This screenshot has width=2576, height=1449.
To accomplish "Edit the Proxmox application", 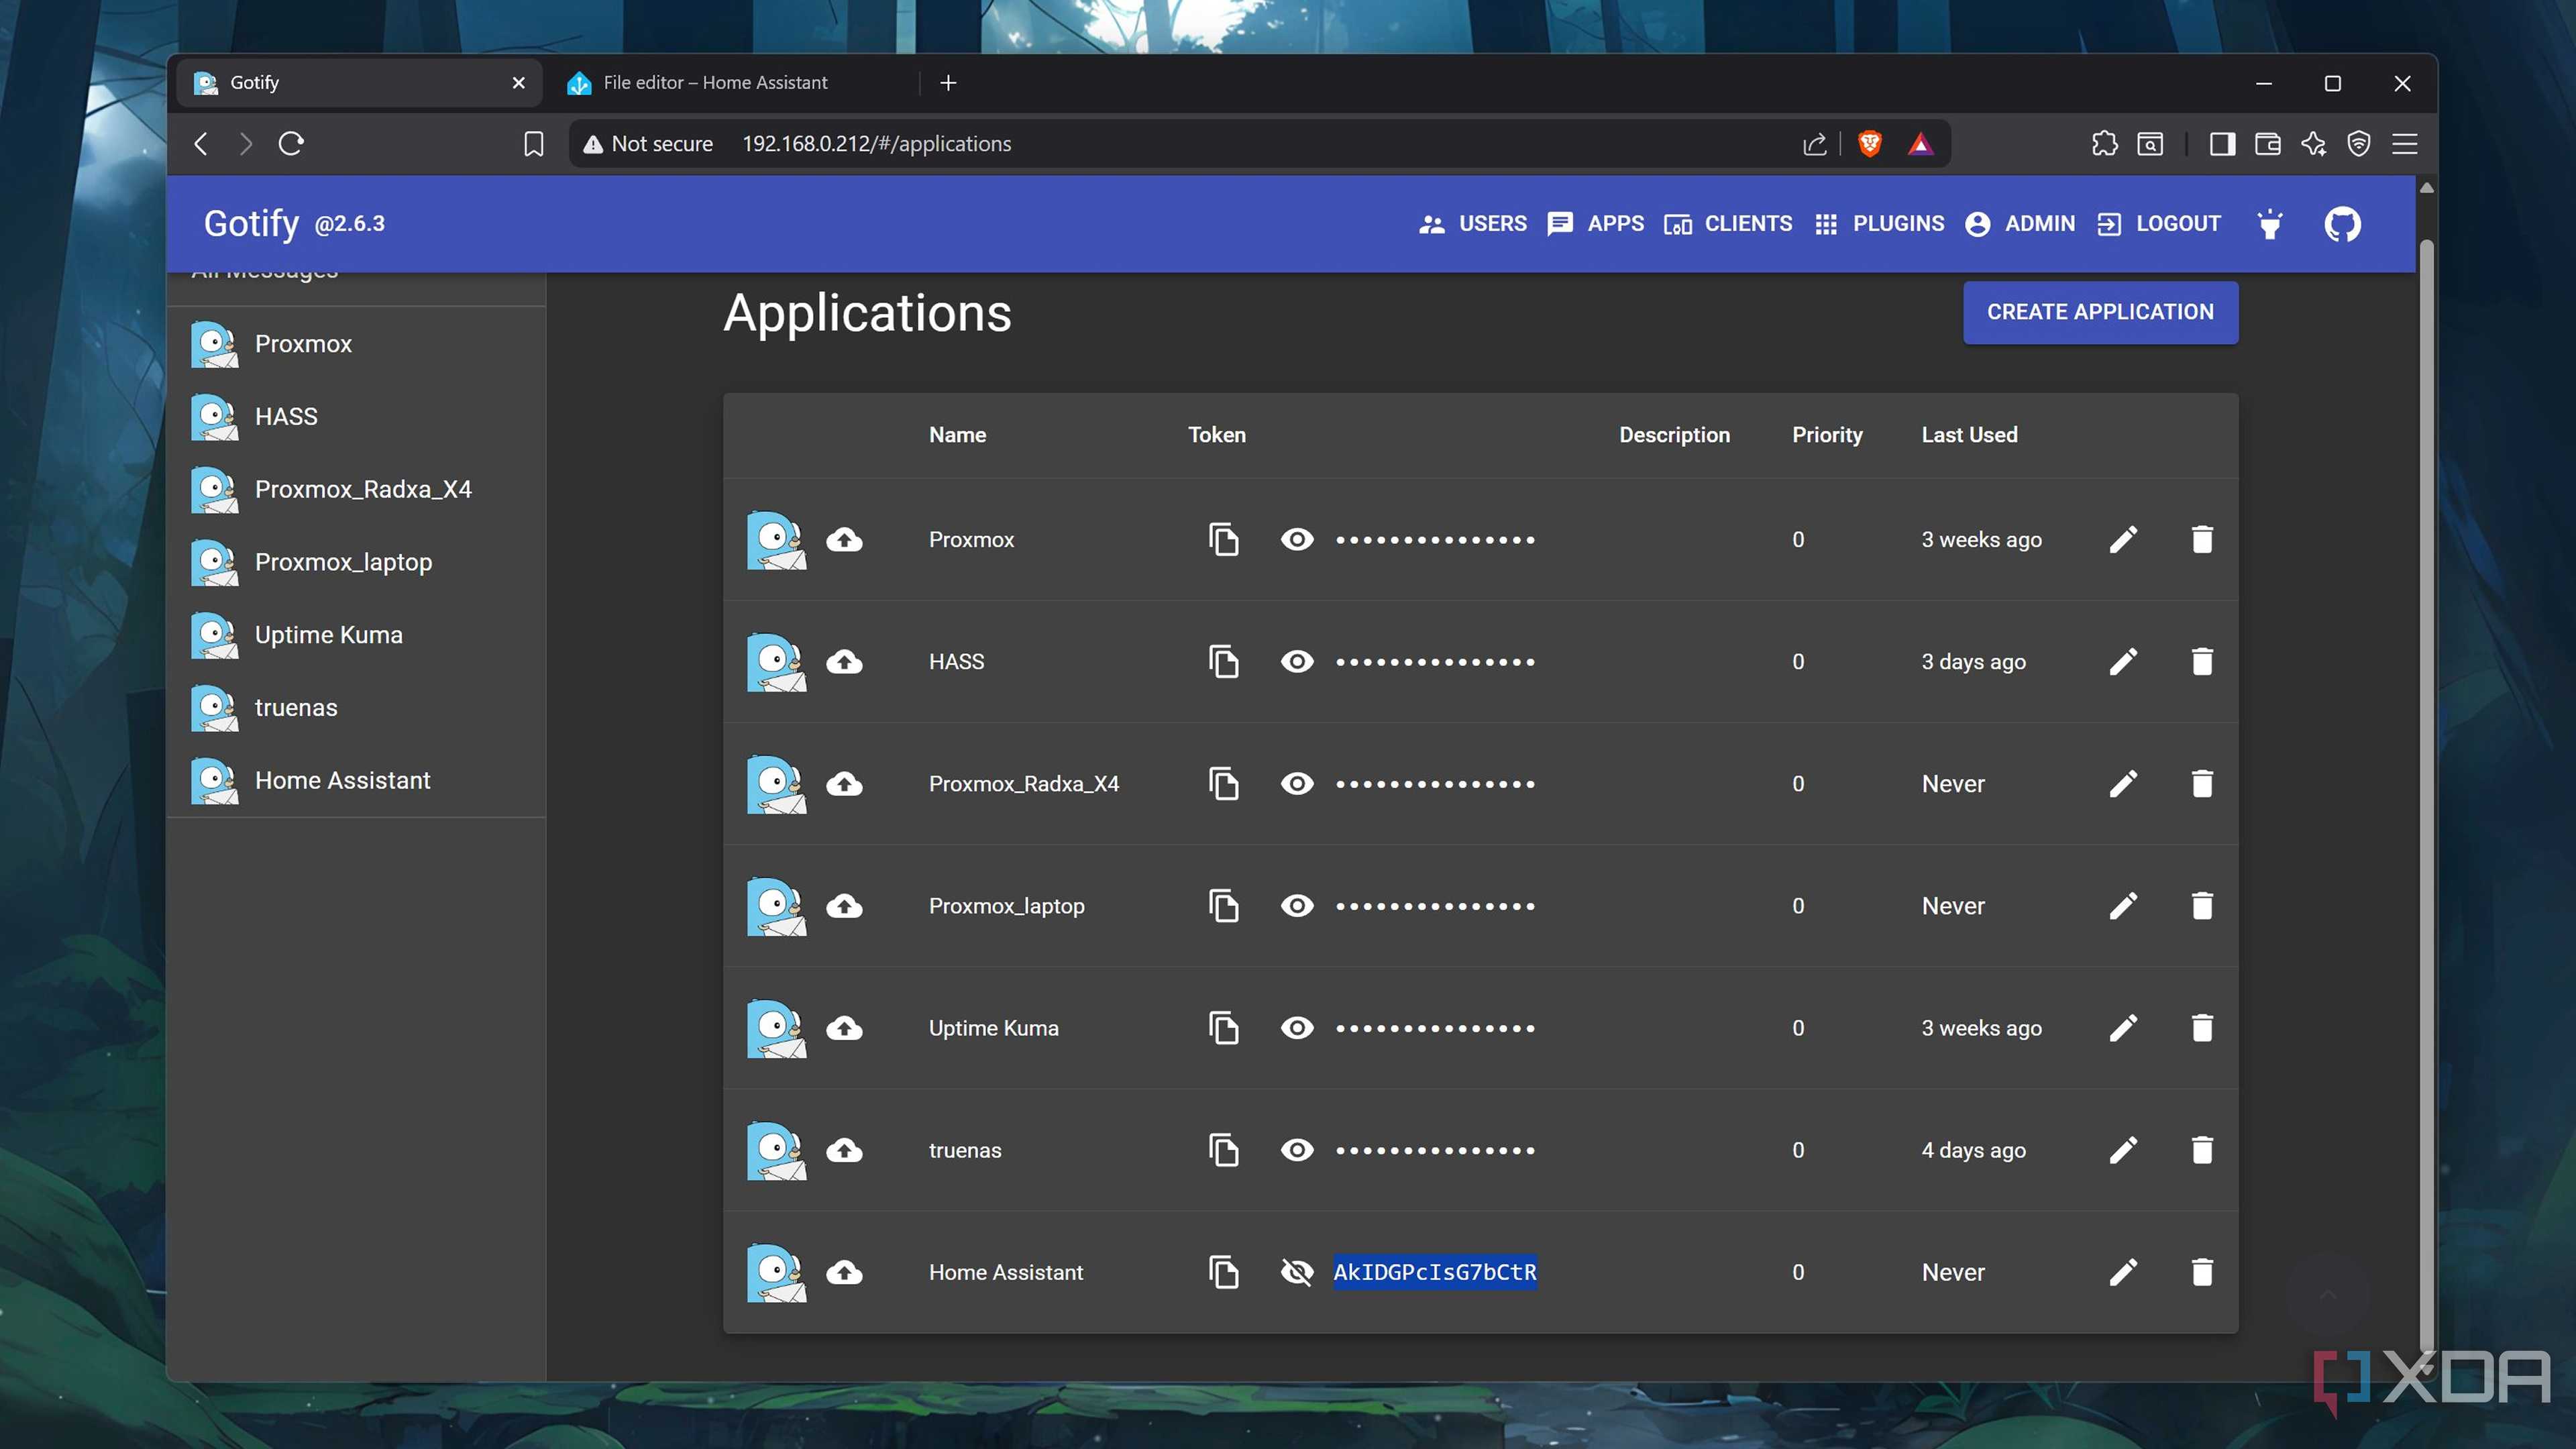I will pos(2123,539).
